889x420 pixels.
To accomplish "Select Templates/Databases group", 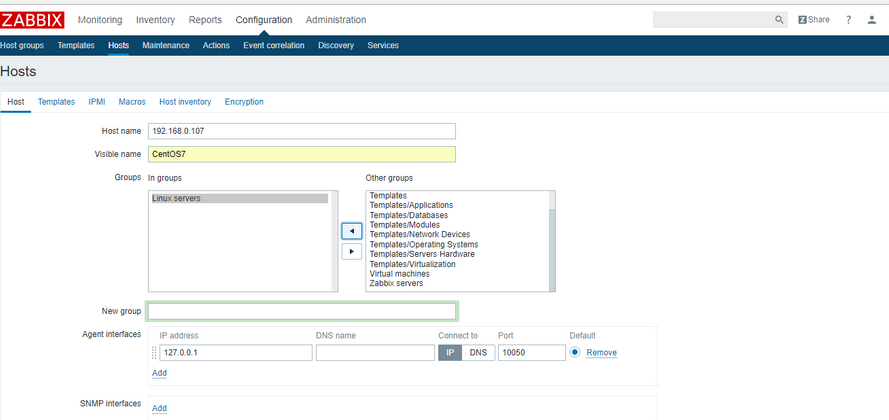I will [x=409, y=215].
